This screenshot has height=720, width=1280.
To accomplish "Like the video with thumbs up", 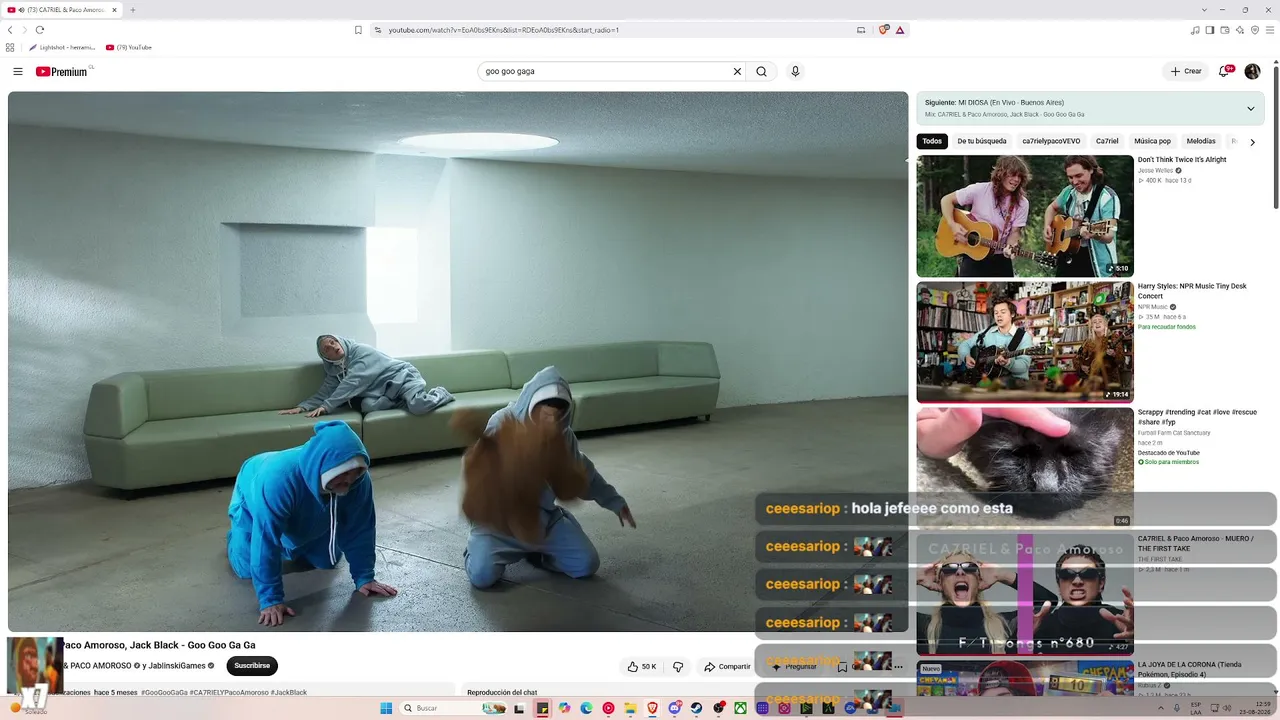I will tap(642, 666).
